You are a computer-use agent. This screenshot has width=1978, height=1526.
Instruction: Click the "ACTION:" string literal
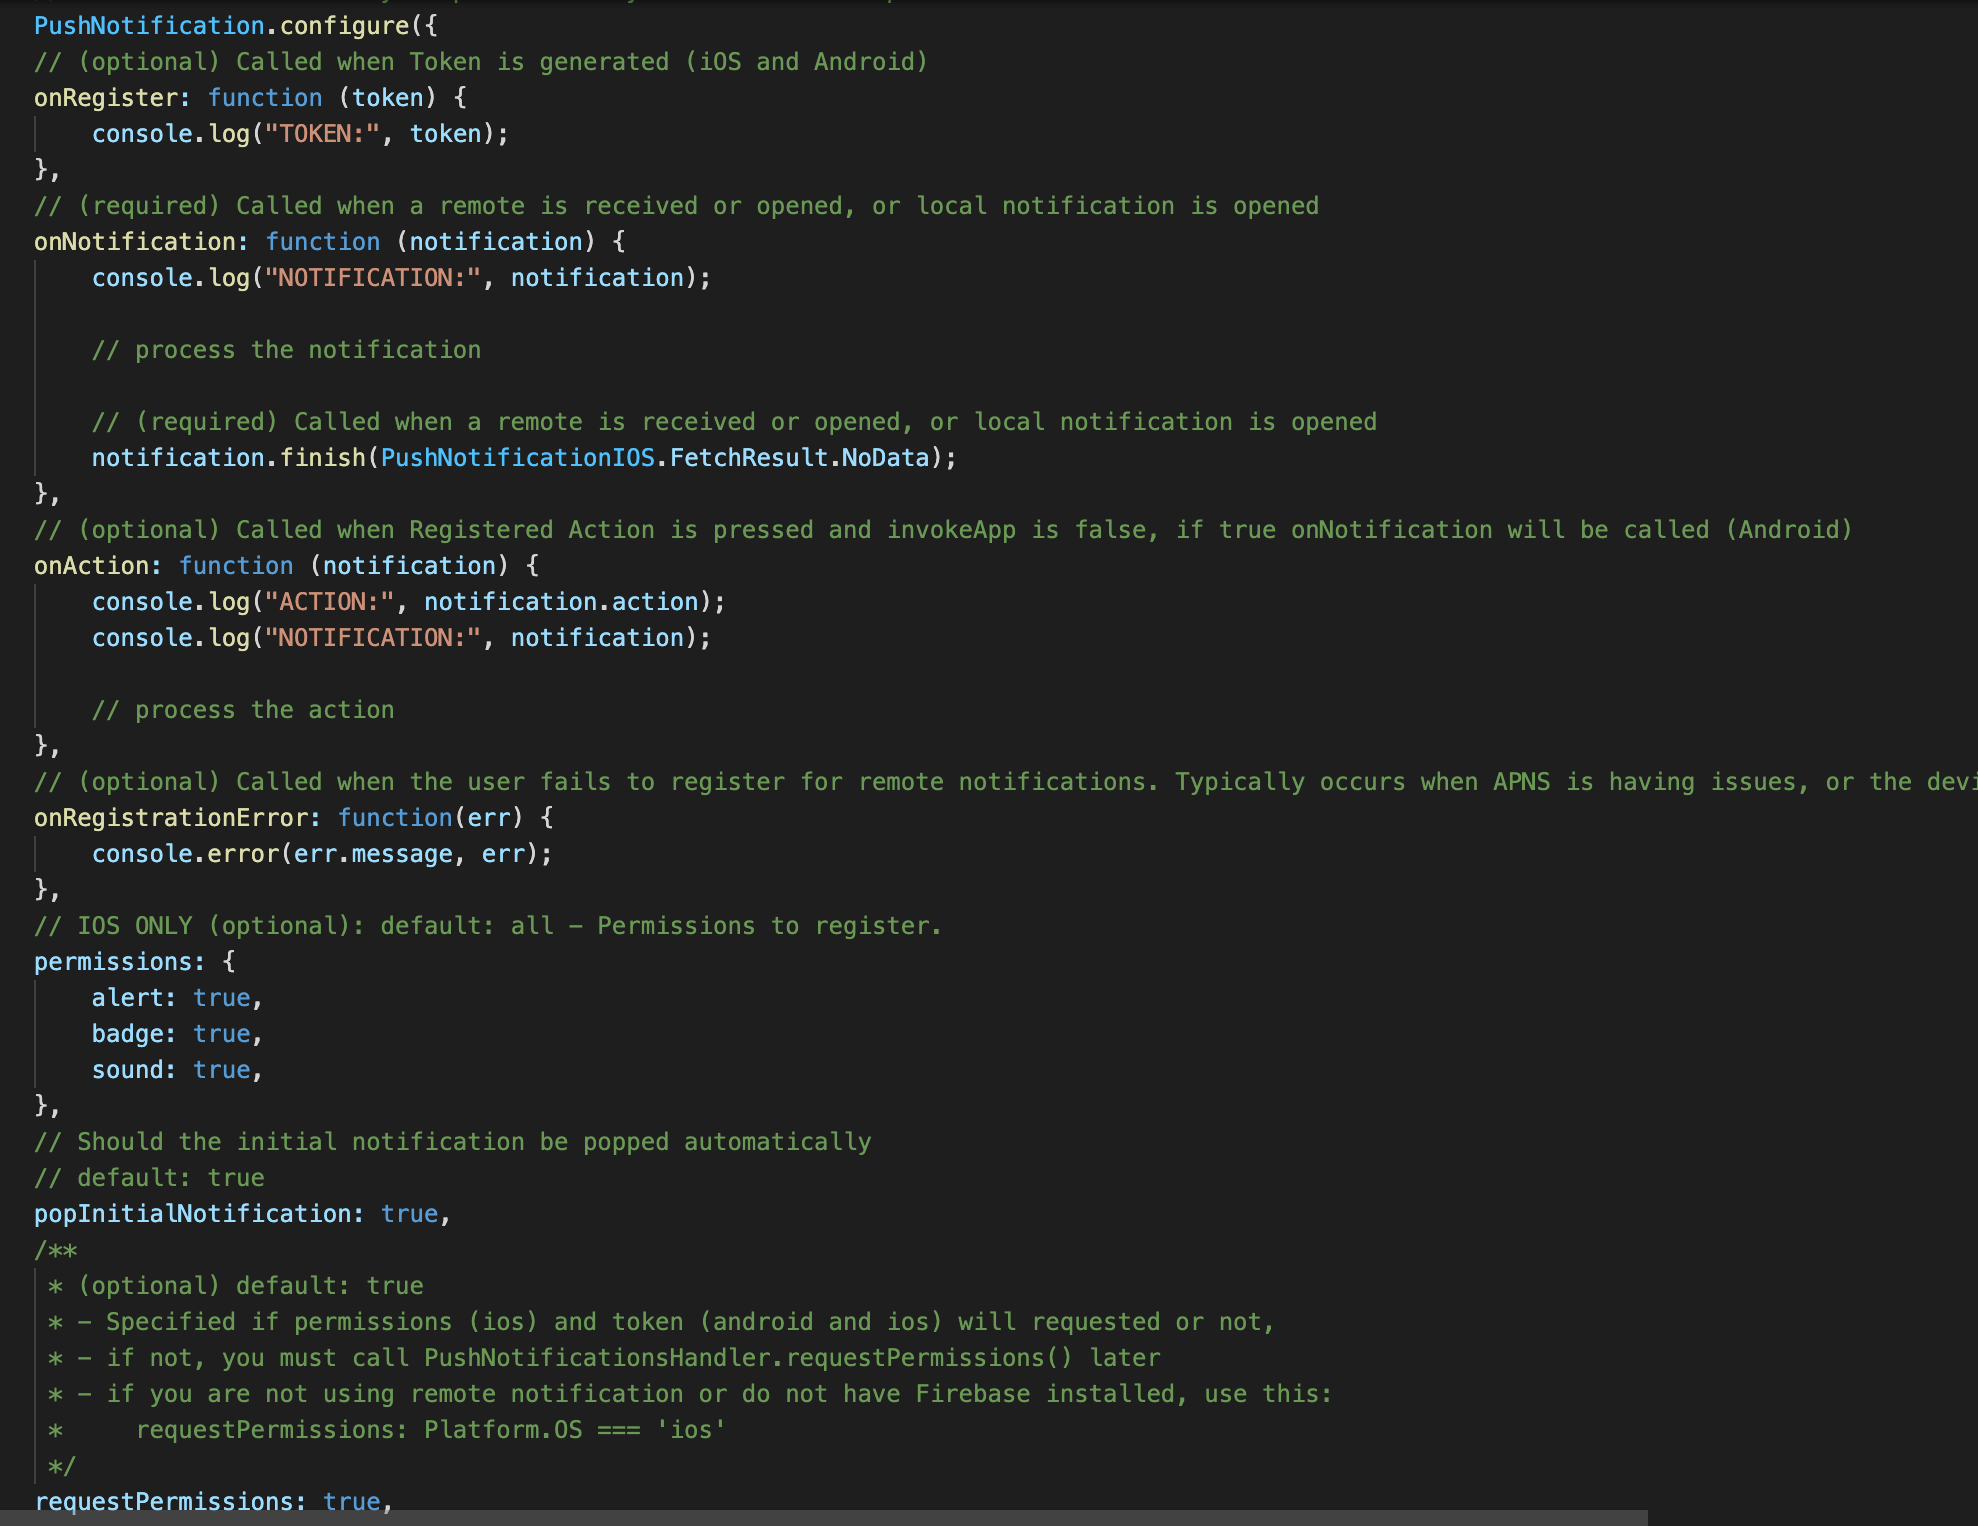tap(330, 602)
